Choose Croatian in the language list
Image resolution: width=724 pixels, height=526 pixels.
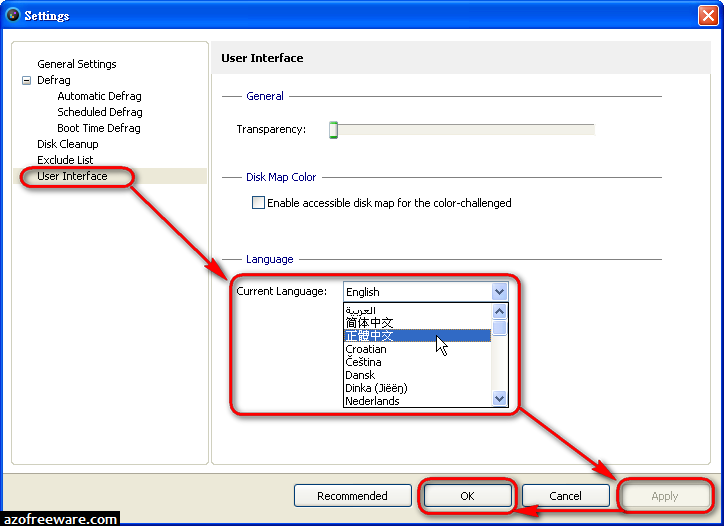point(417,349)
